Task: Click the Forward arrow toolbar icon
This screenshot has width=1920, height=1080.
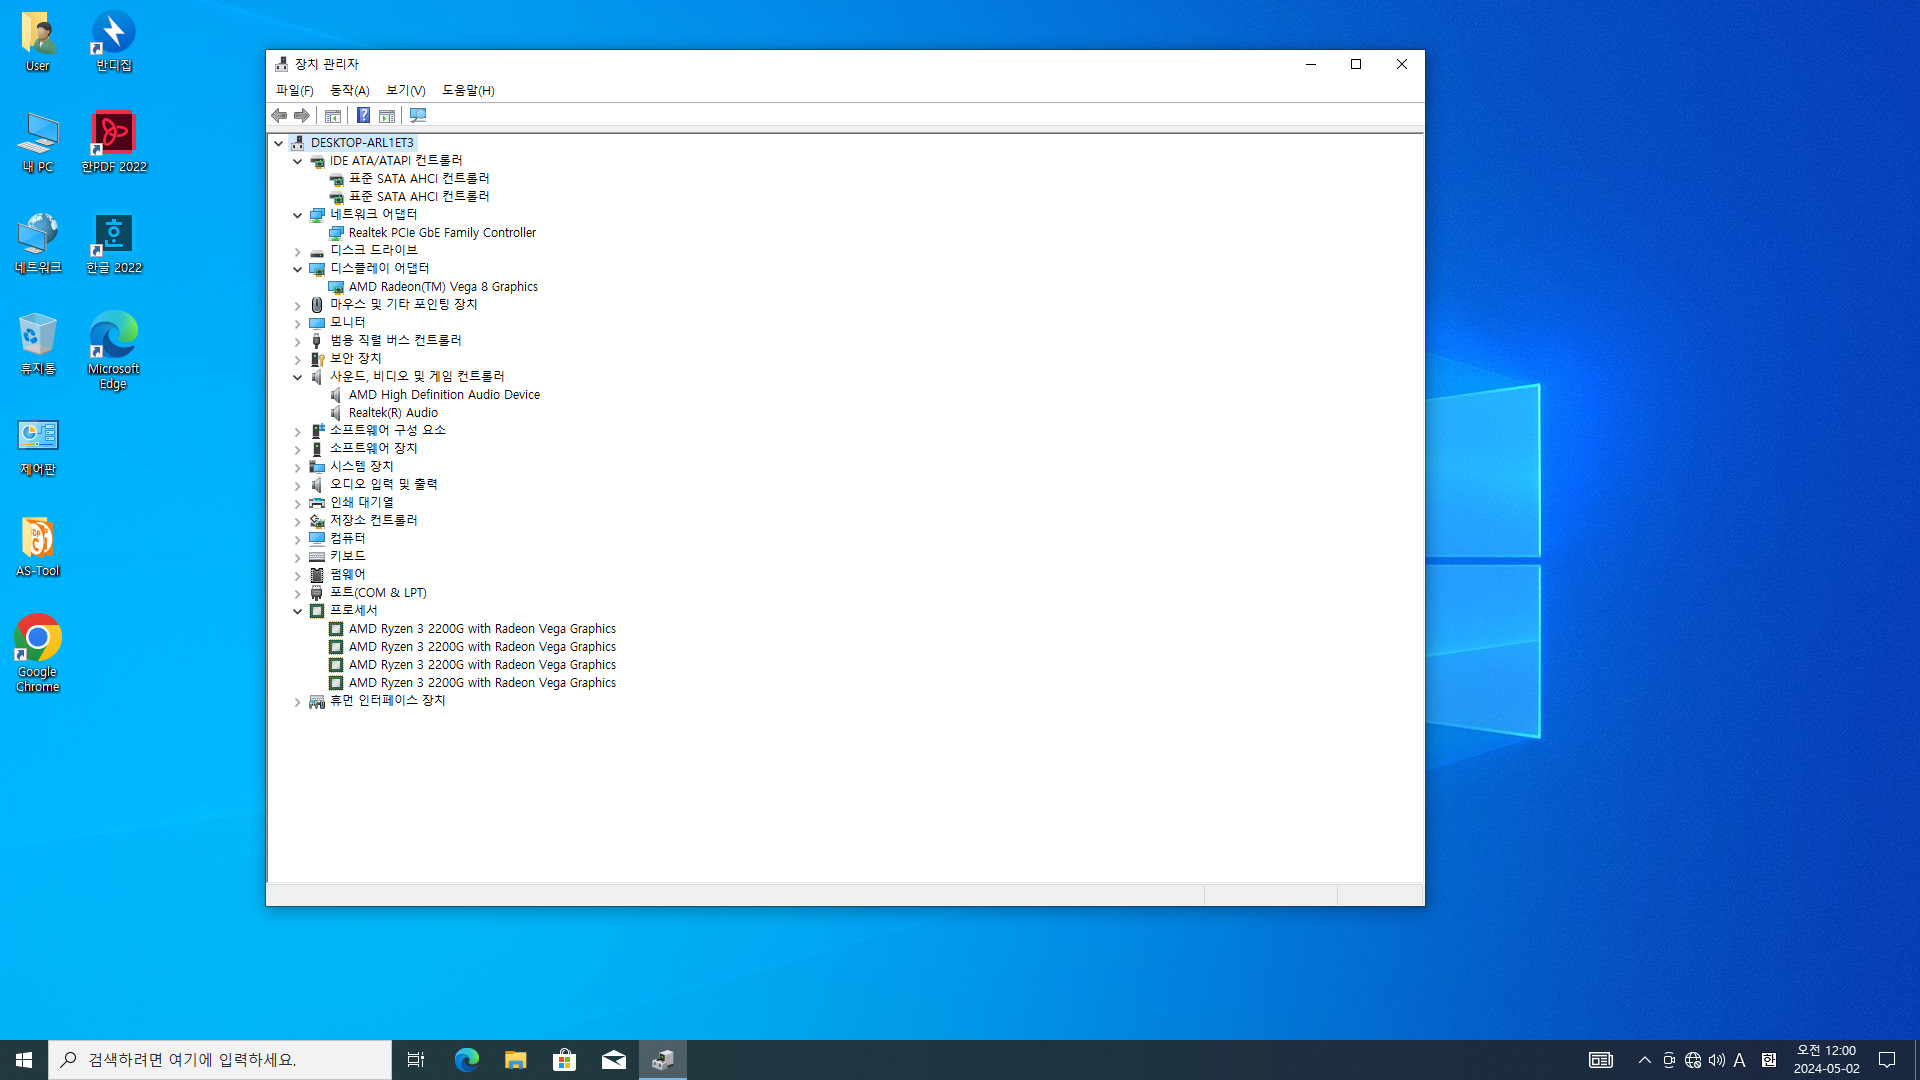Action: (302, 116)
